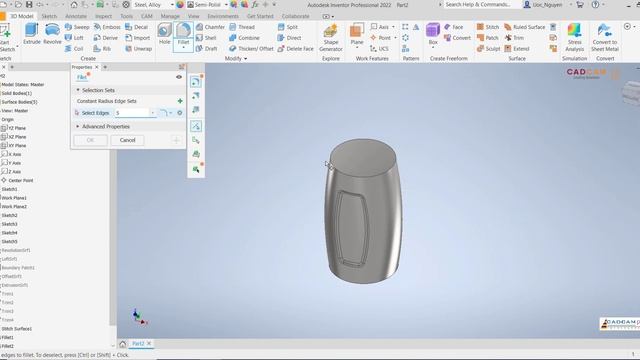This screenshot has width=640, height=360.
Task: Open the Axis dropdown arrow
Action: pos(393,27)
